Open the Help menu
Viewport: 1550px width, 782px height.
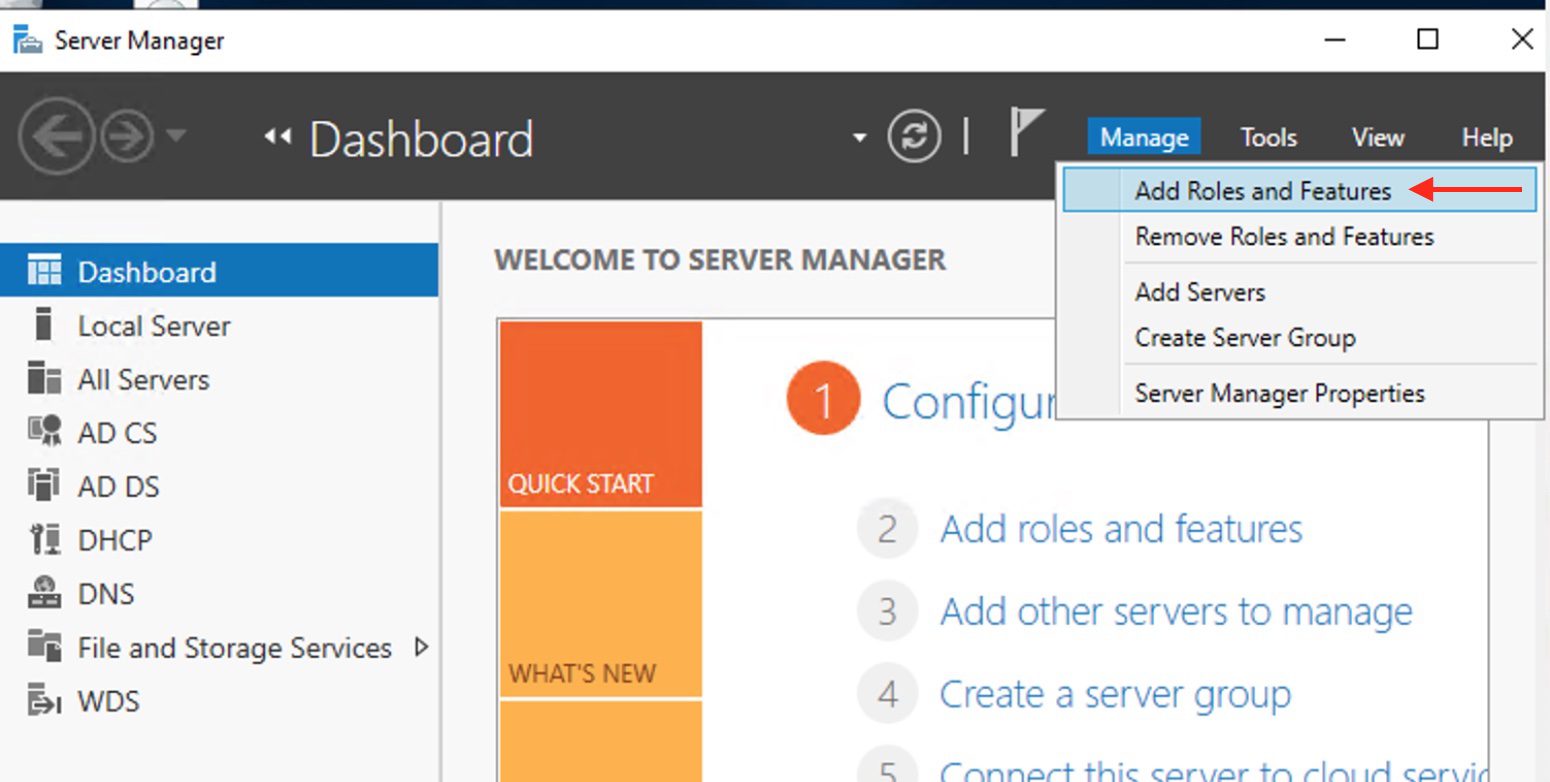click(x=1486, y=137)
